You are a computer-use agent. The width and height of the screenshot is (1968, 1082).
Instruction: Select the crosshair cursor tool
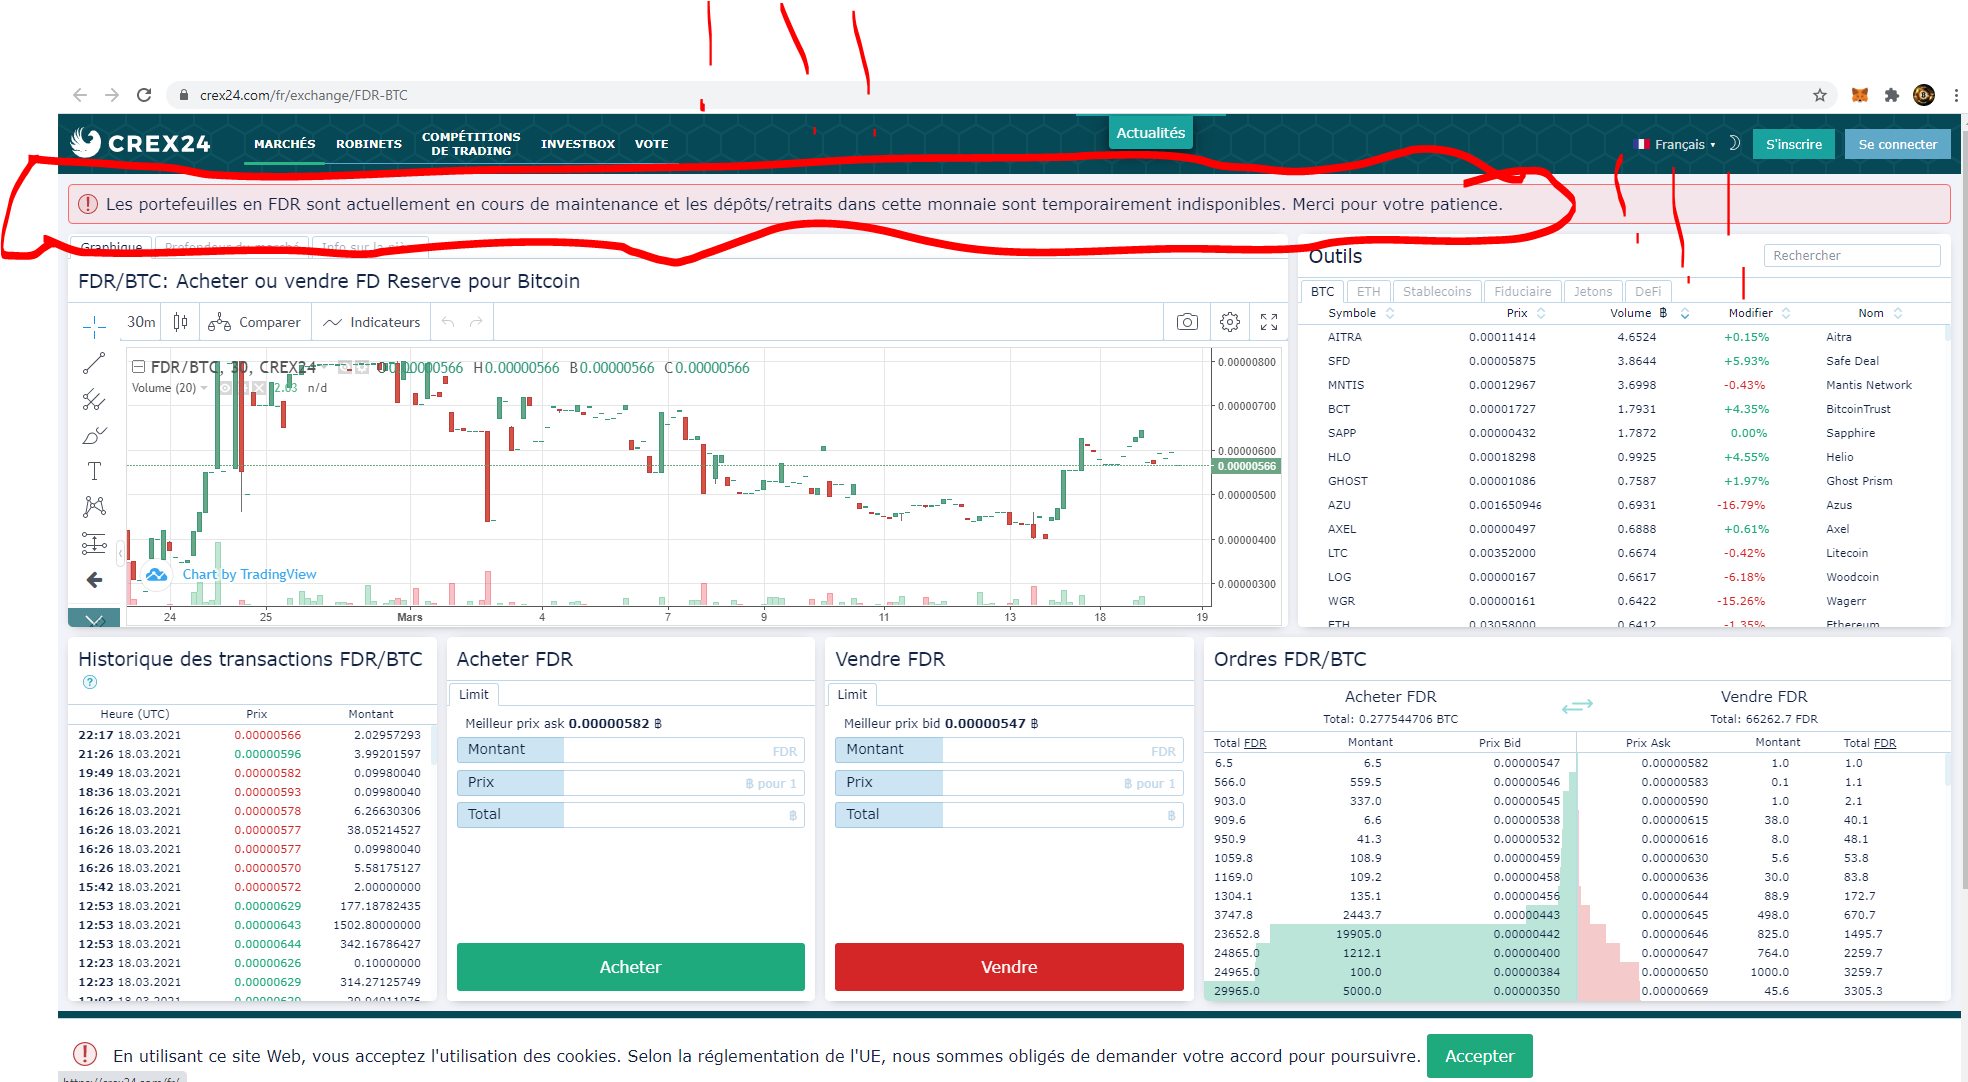click(x=94, y=325)
